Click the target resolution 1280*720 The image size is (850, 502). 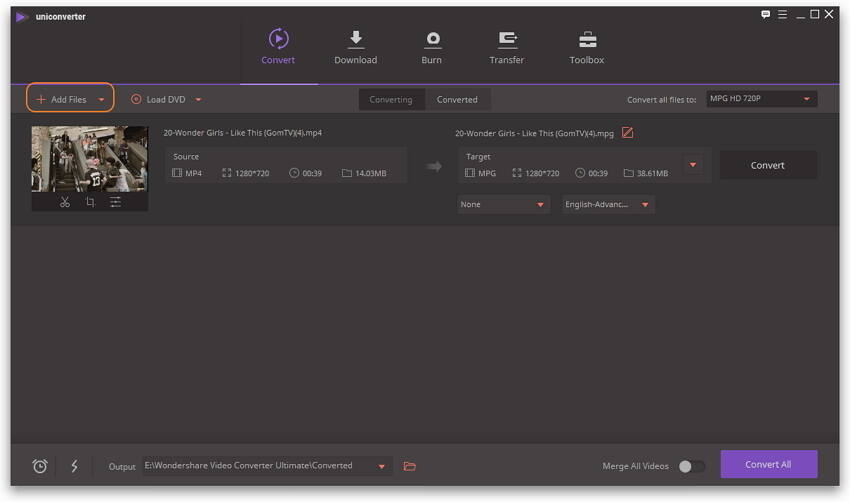pos(542,173)
